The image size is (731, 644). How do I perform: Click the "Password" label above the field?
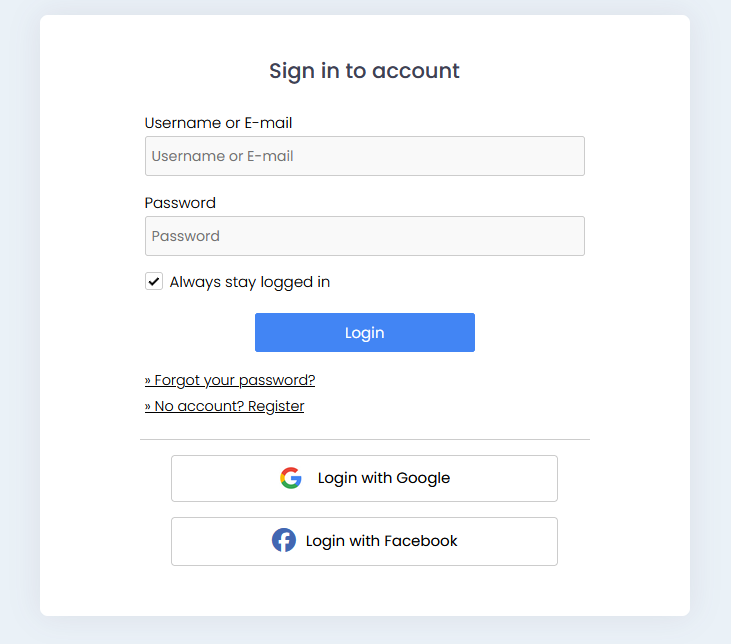coord(180,203)
